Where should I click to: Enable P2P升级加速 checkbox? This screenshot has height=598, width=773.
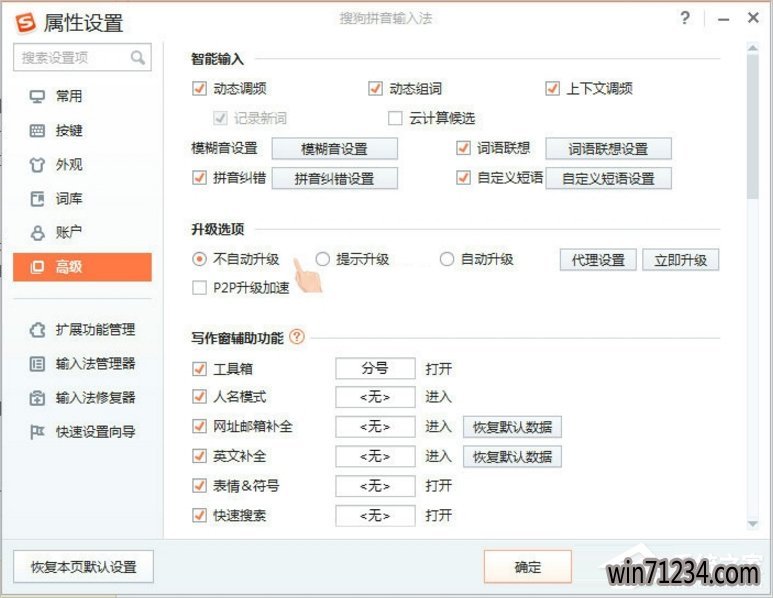pyautogui.click(x=199, y=288)
